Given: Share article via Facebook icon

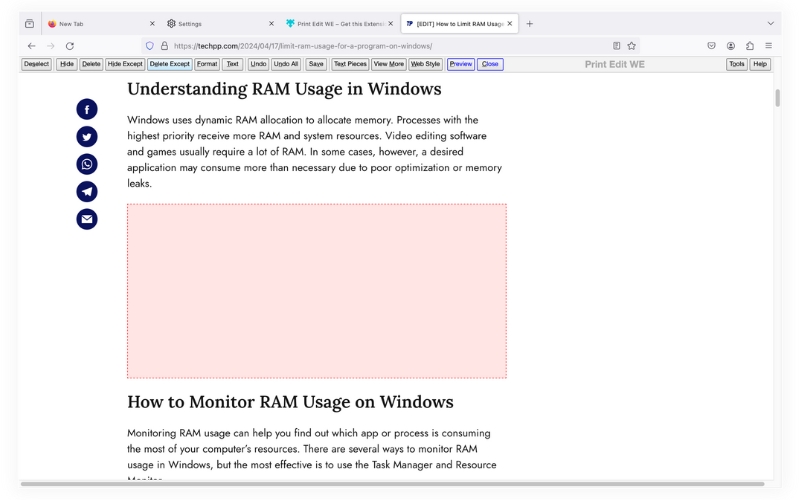Looking at the screenshot, I should (87, 109).
